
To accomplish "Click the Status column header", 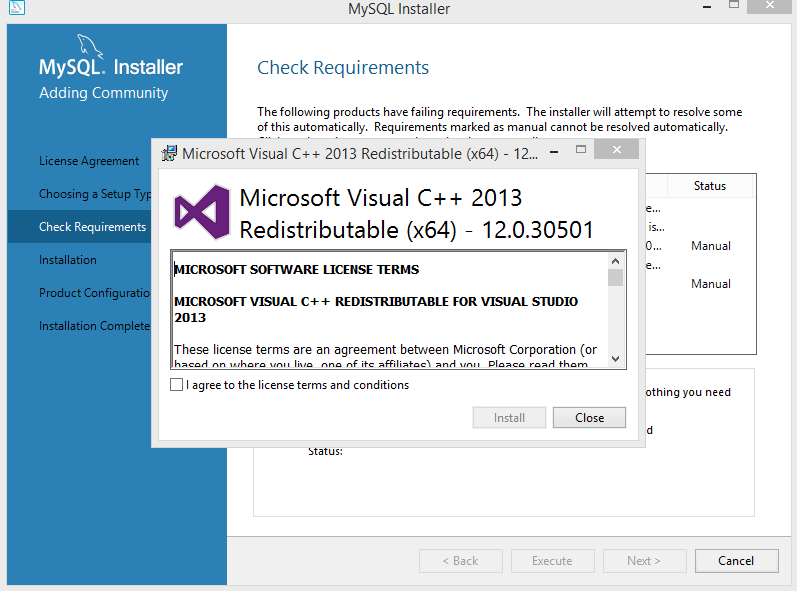I will coord(710,186).
